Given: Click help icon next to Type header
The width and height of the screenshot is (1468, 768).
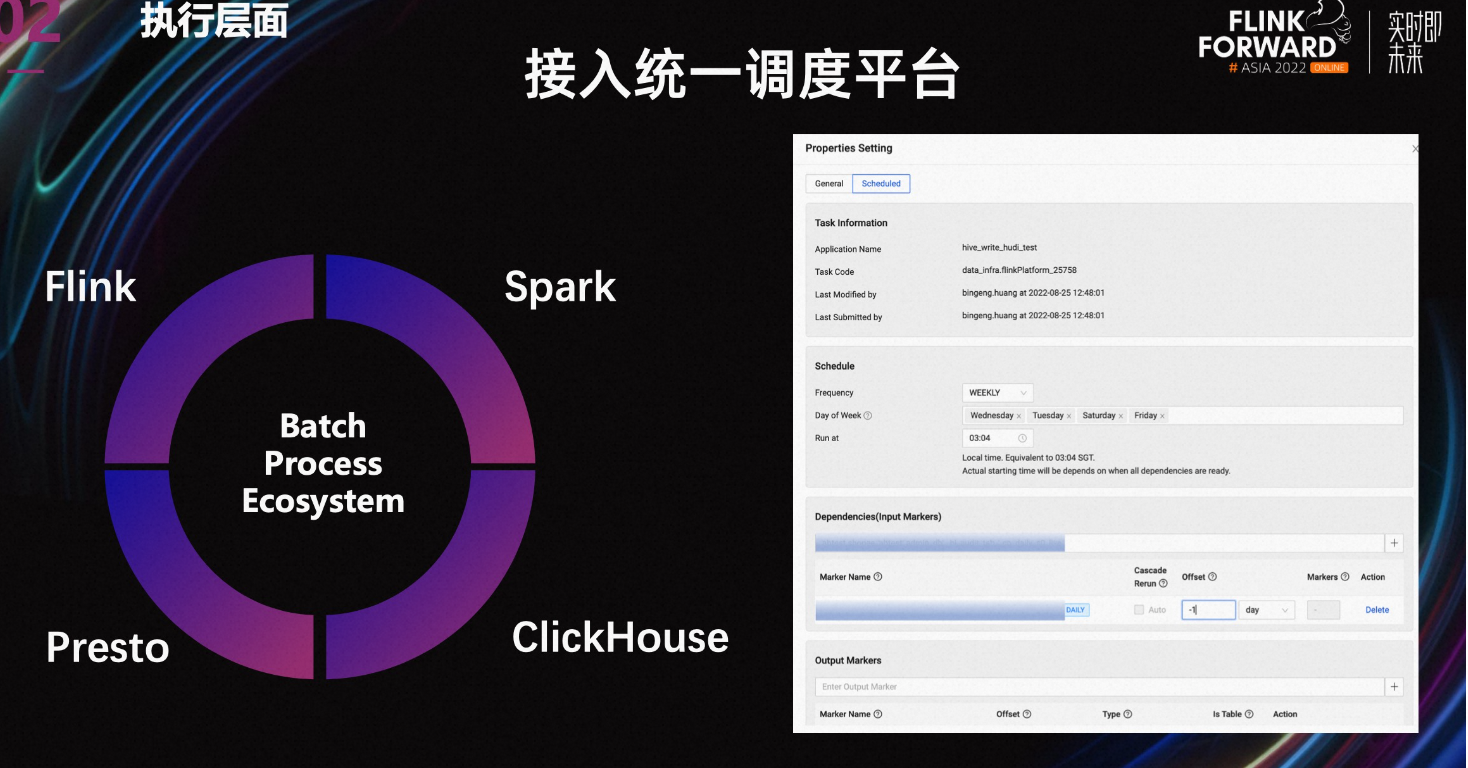Looking at the screenshot, I should click(x=1128, y=714).
